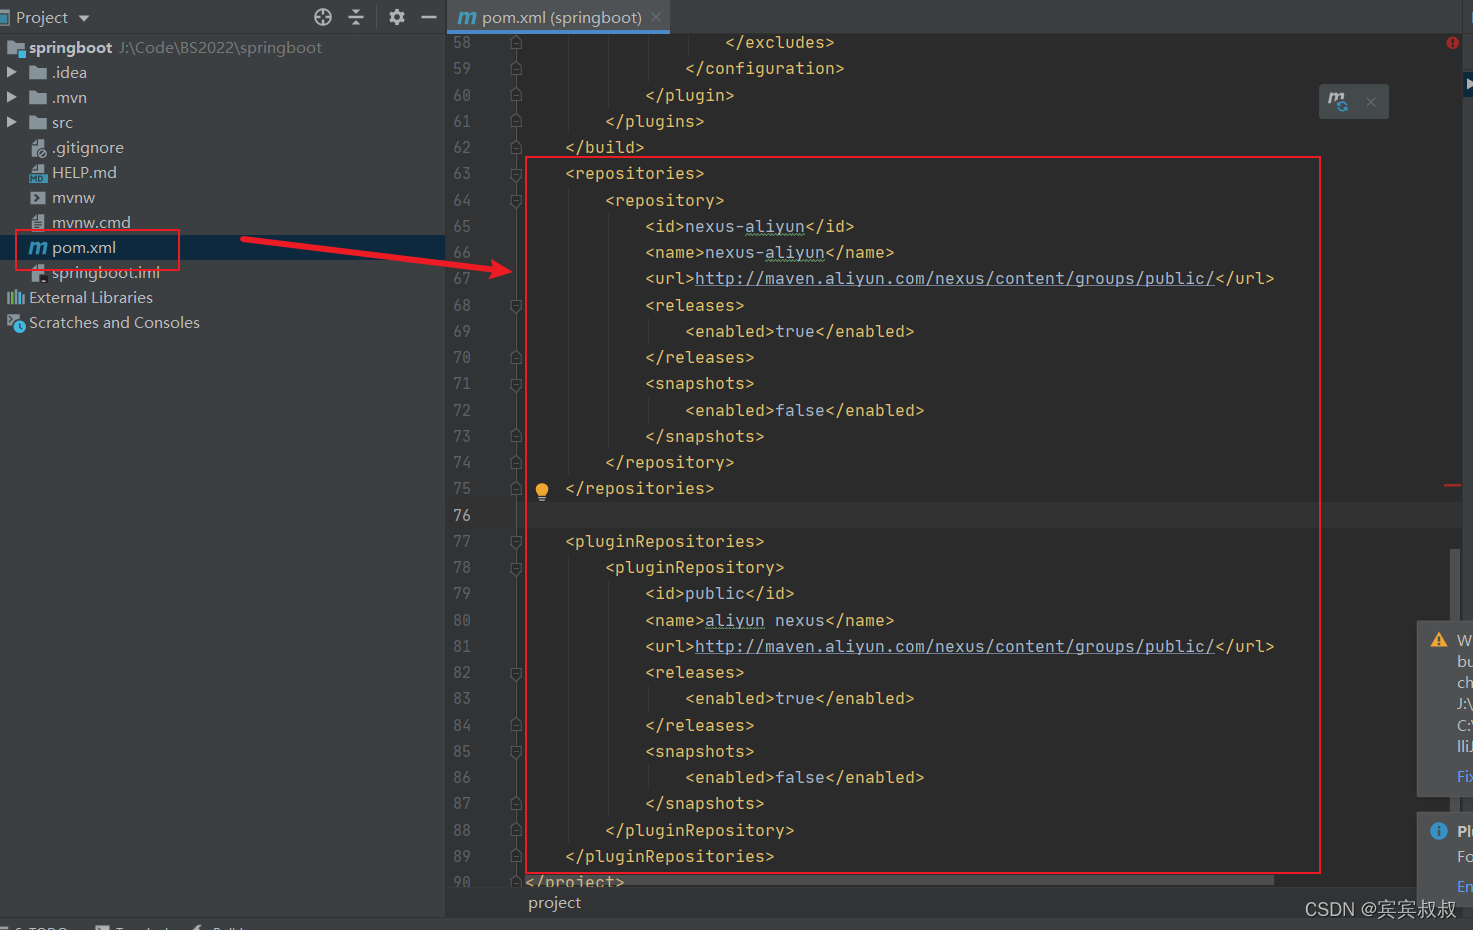
Task: Collapse the repositories tag fold on line 63
Action: click(516, 174)
